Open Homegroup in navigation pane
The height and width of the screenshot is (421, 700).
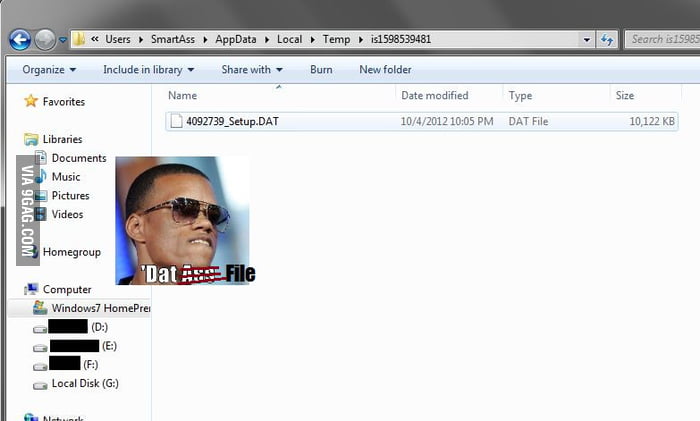pyautogui.click(x=72, y=252)
